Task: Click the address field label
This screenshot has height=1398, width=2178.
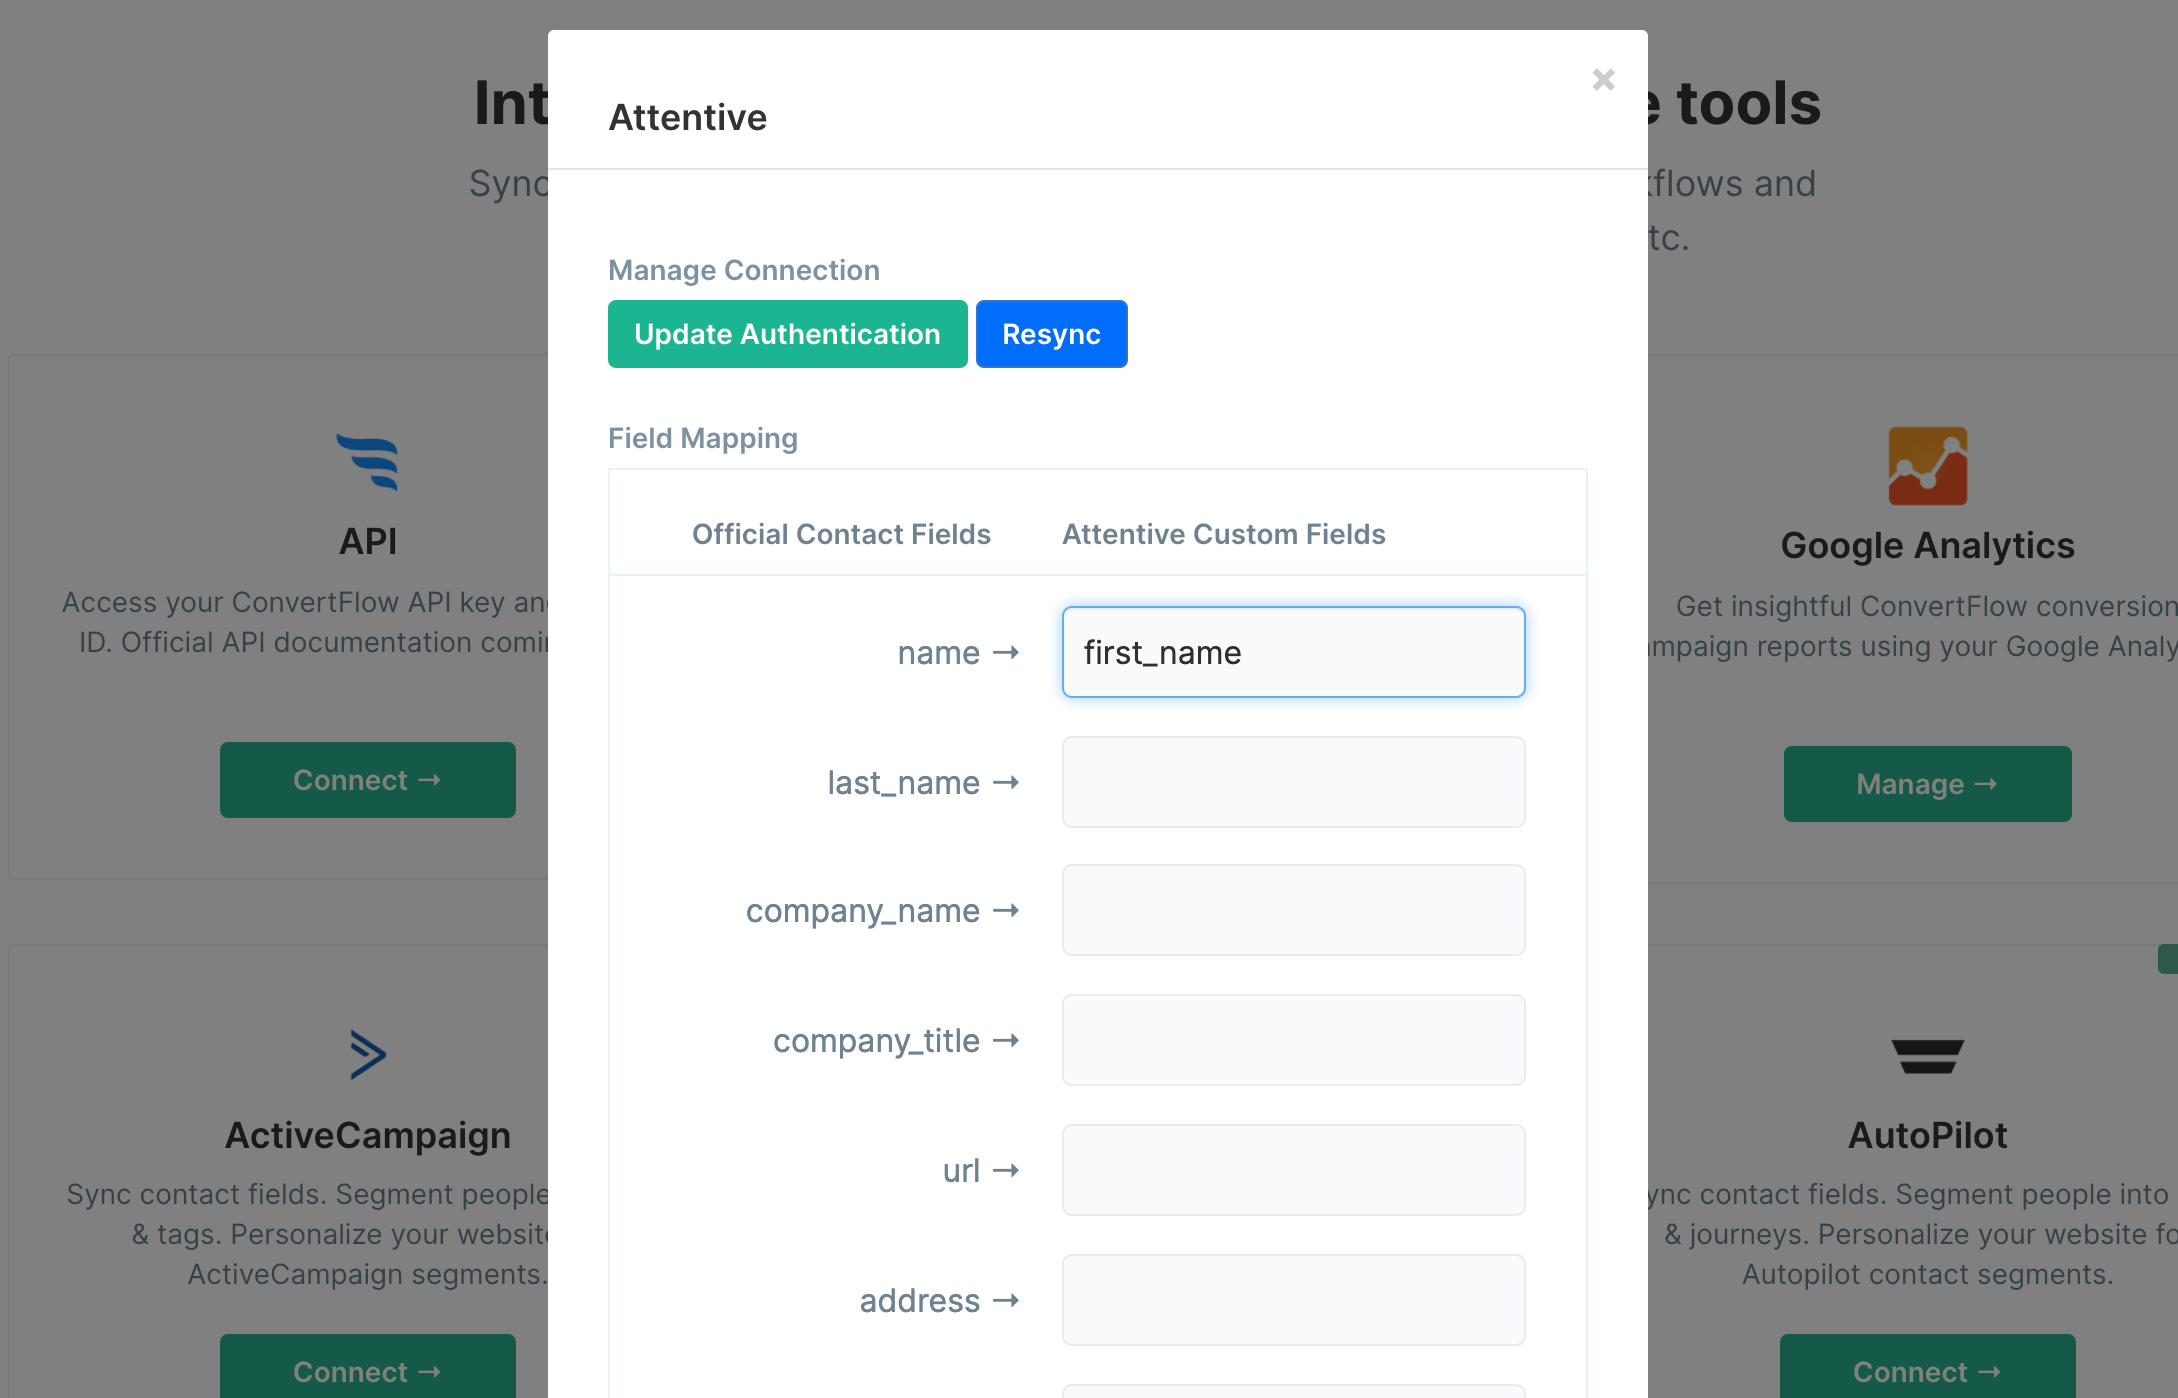Action: tap(919, 1300)
